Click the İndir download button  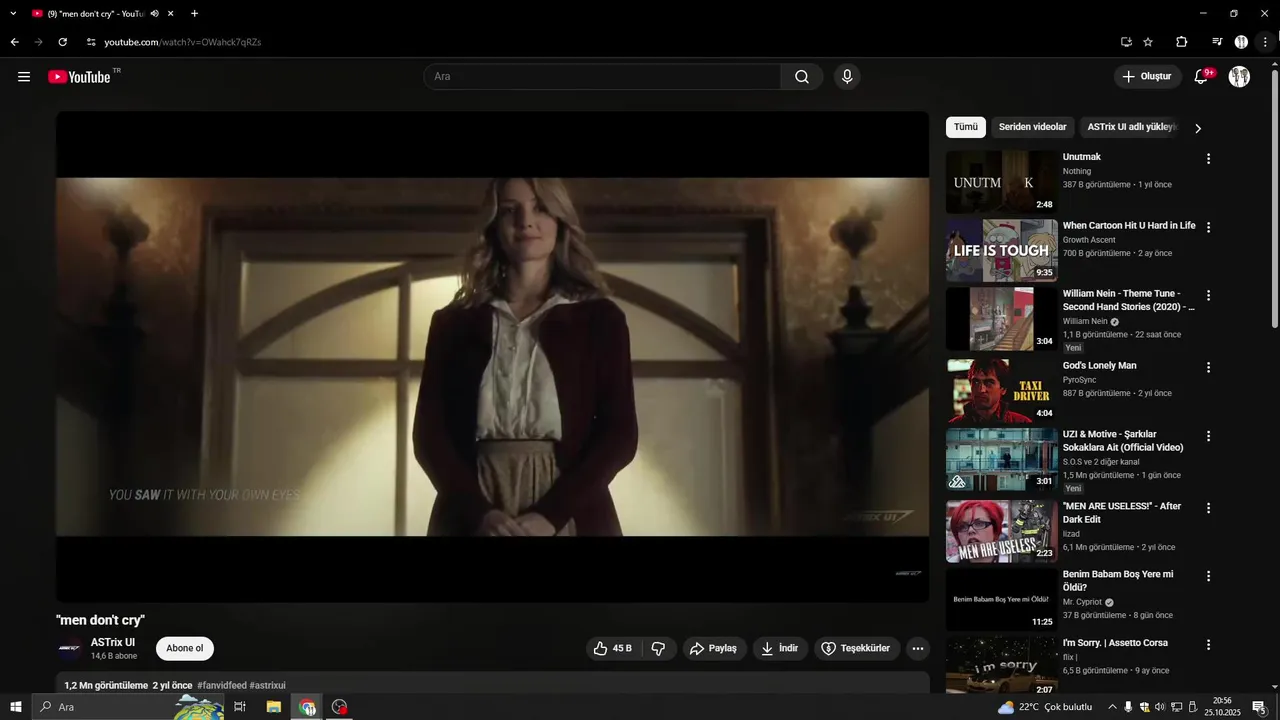pyautogui.click(x=780, y=648)
